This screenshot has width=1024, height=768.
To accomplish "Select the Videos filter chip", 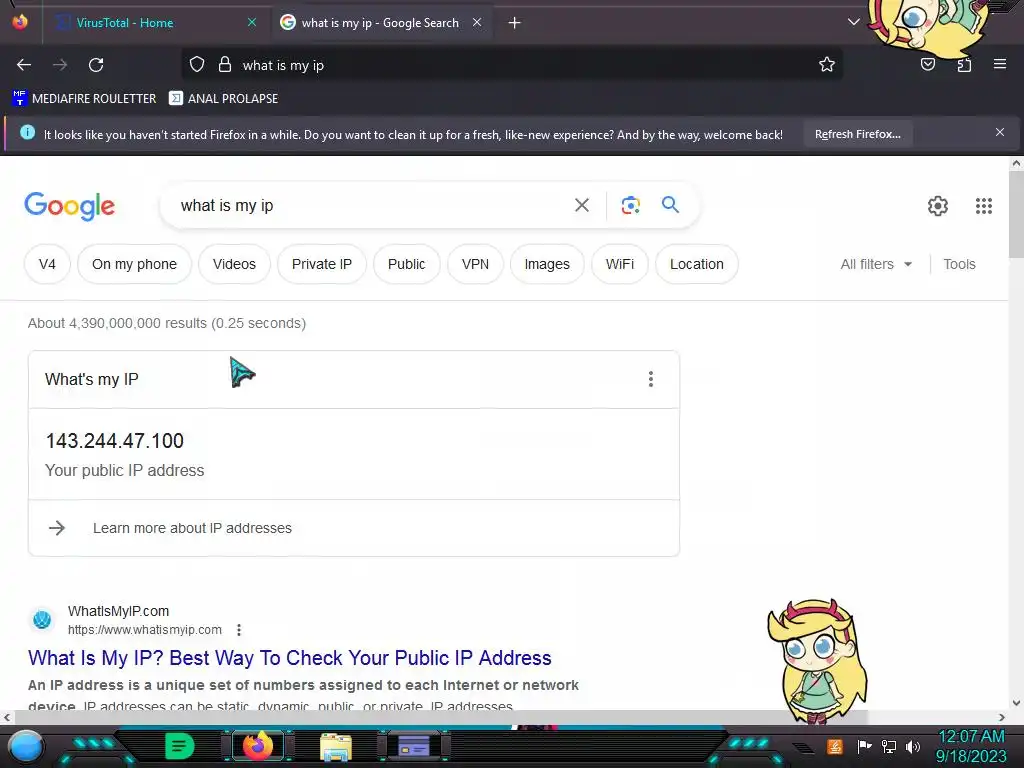I will 234,264.
